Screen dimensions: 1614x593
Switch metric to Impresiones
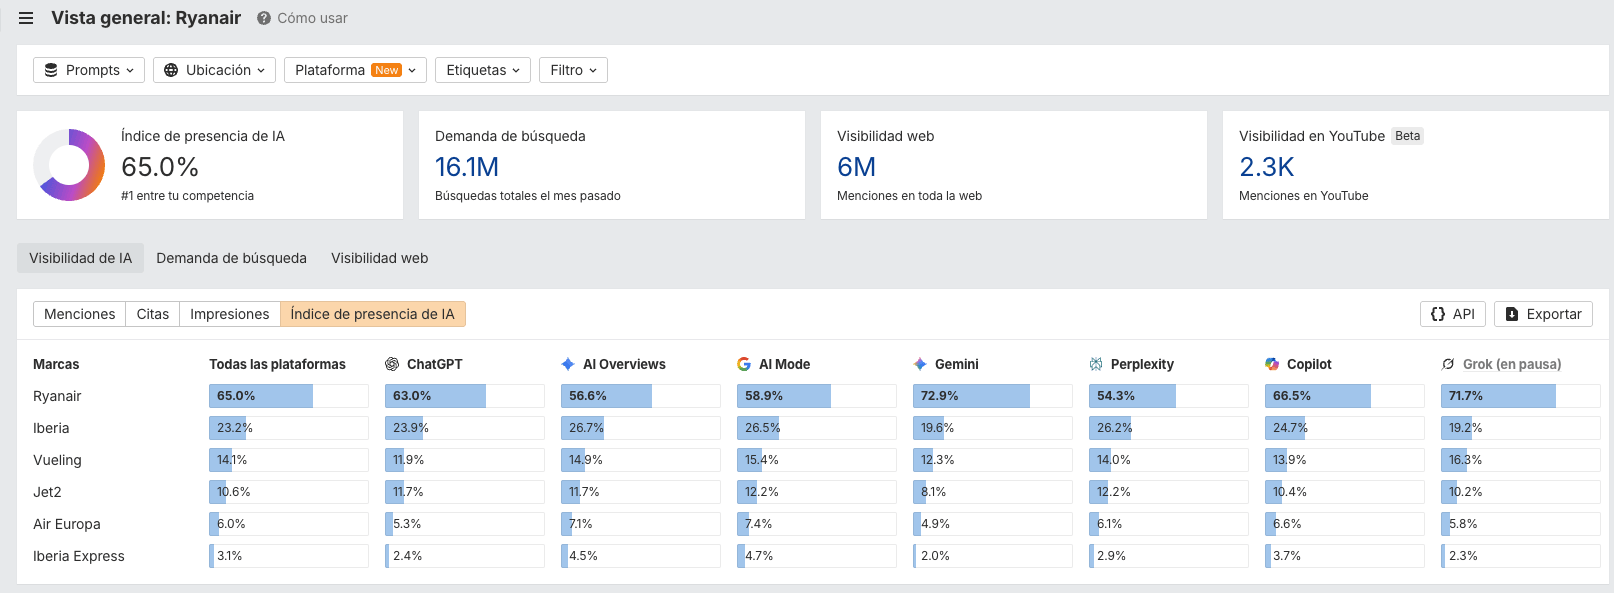[x=230, y=314]
